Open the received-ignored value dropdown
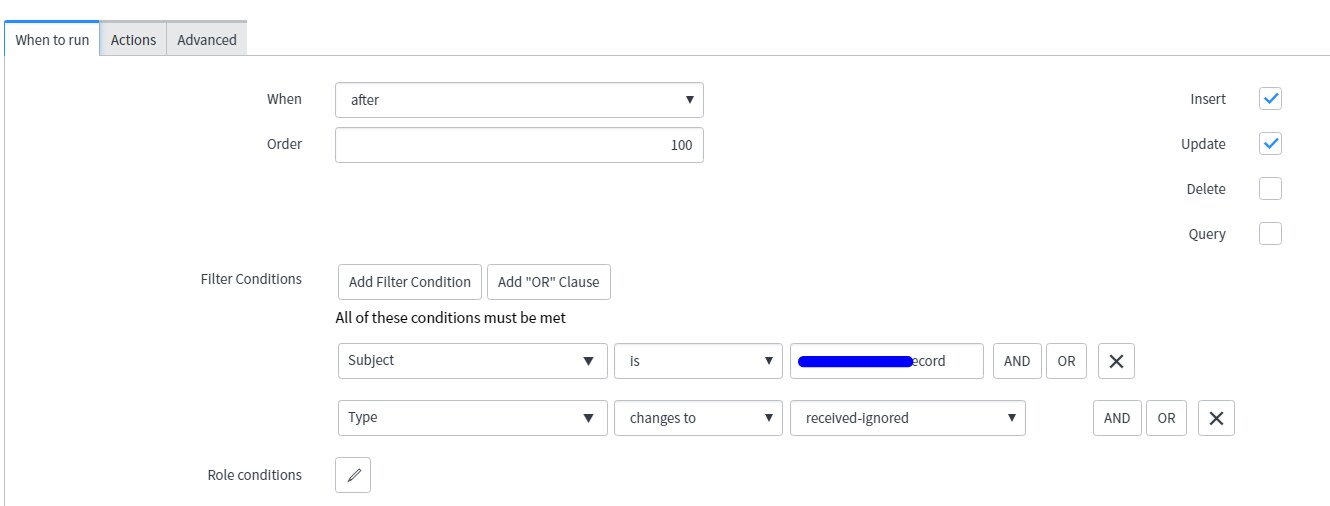This screenshot has width=1330, height=506. coord(908,418)
